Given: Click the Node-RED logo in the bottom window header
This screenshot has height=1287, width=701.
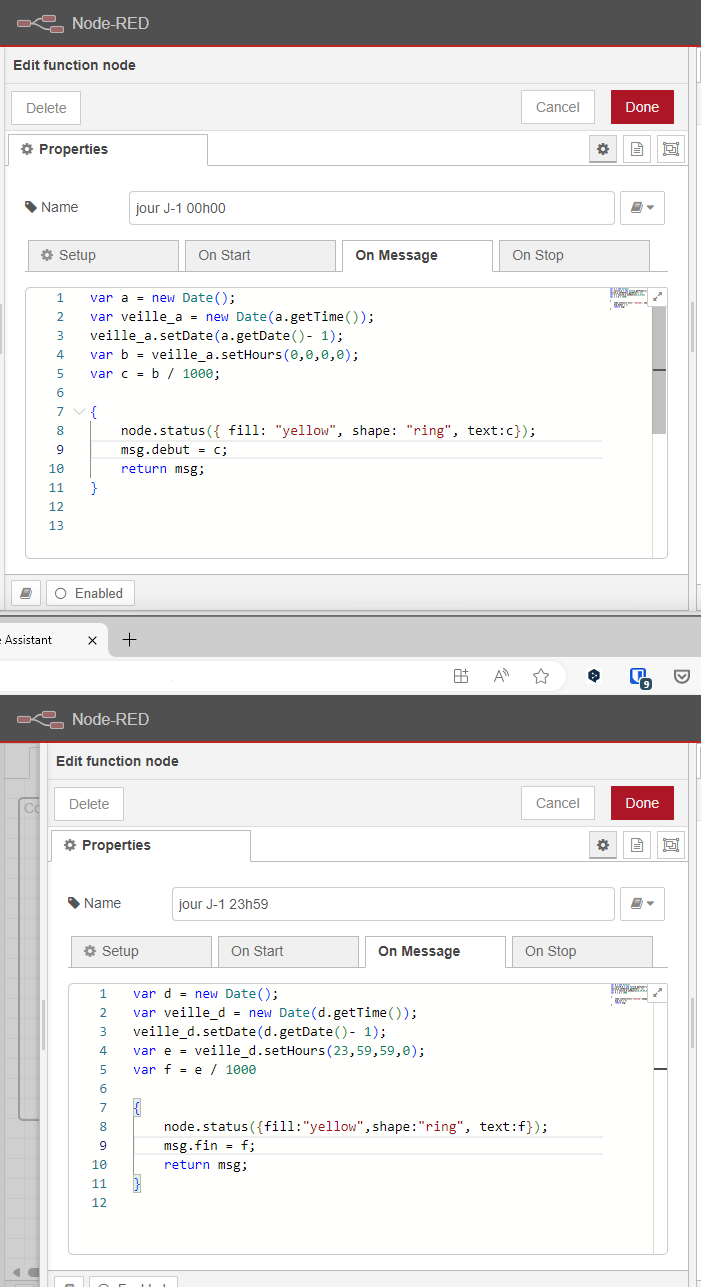Looking at the screenshot, I should click(40, 719).
